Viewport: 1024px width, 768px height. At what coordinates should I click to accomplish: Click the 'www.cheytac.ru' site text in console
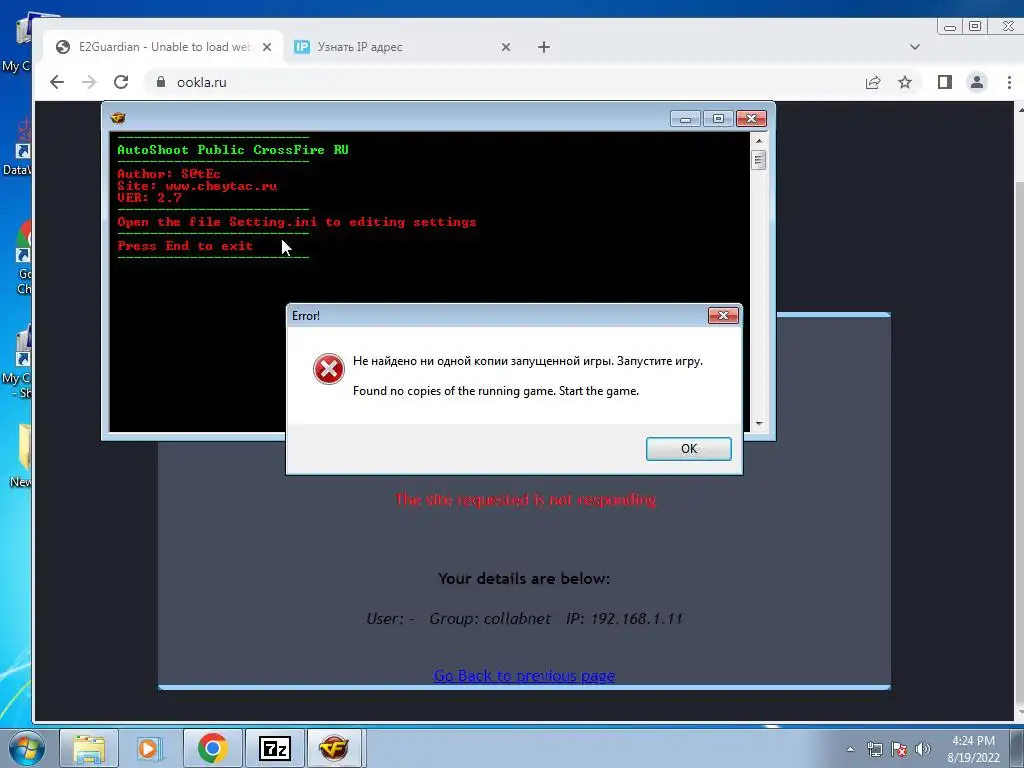tap(221, 186)
